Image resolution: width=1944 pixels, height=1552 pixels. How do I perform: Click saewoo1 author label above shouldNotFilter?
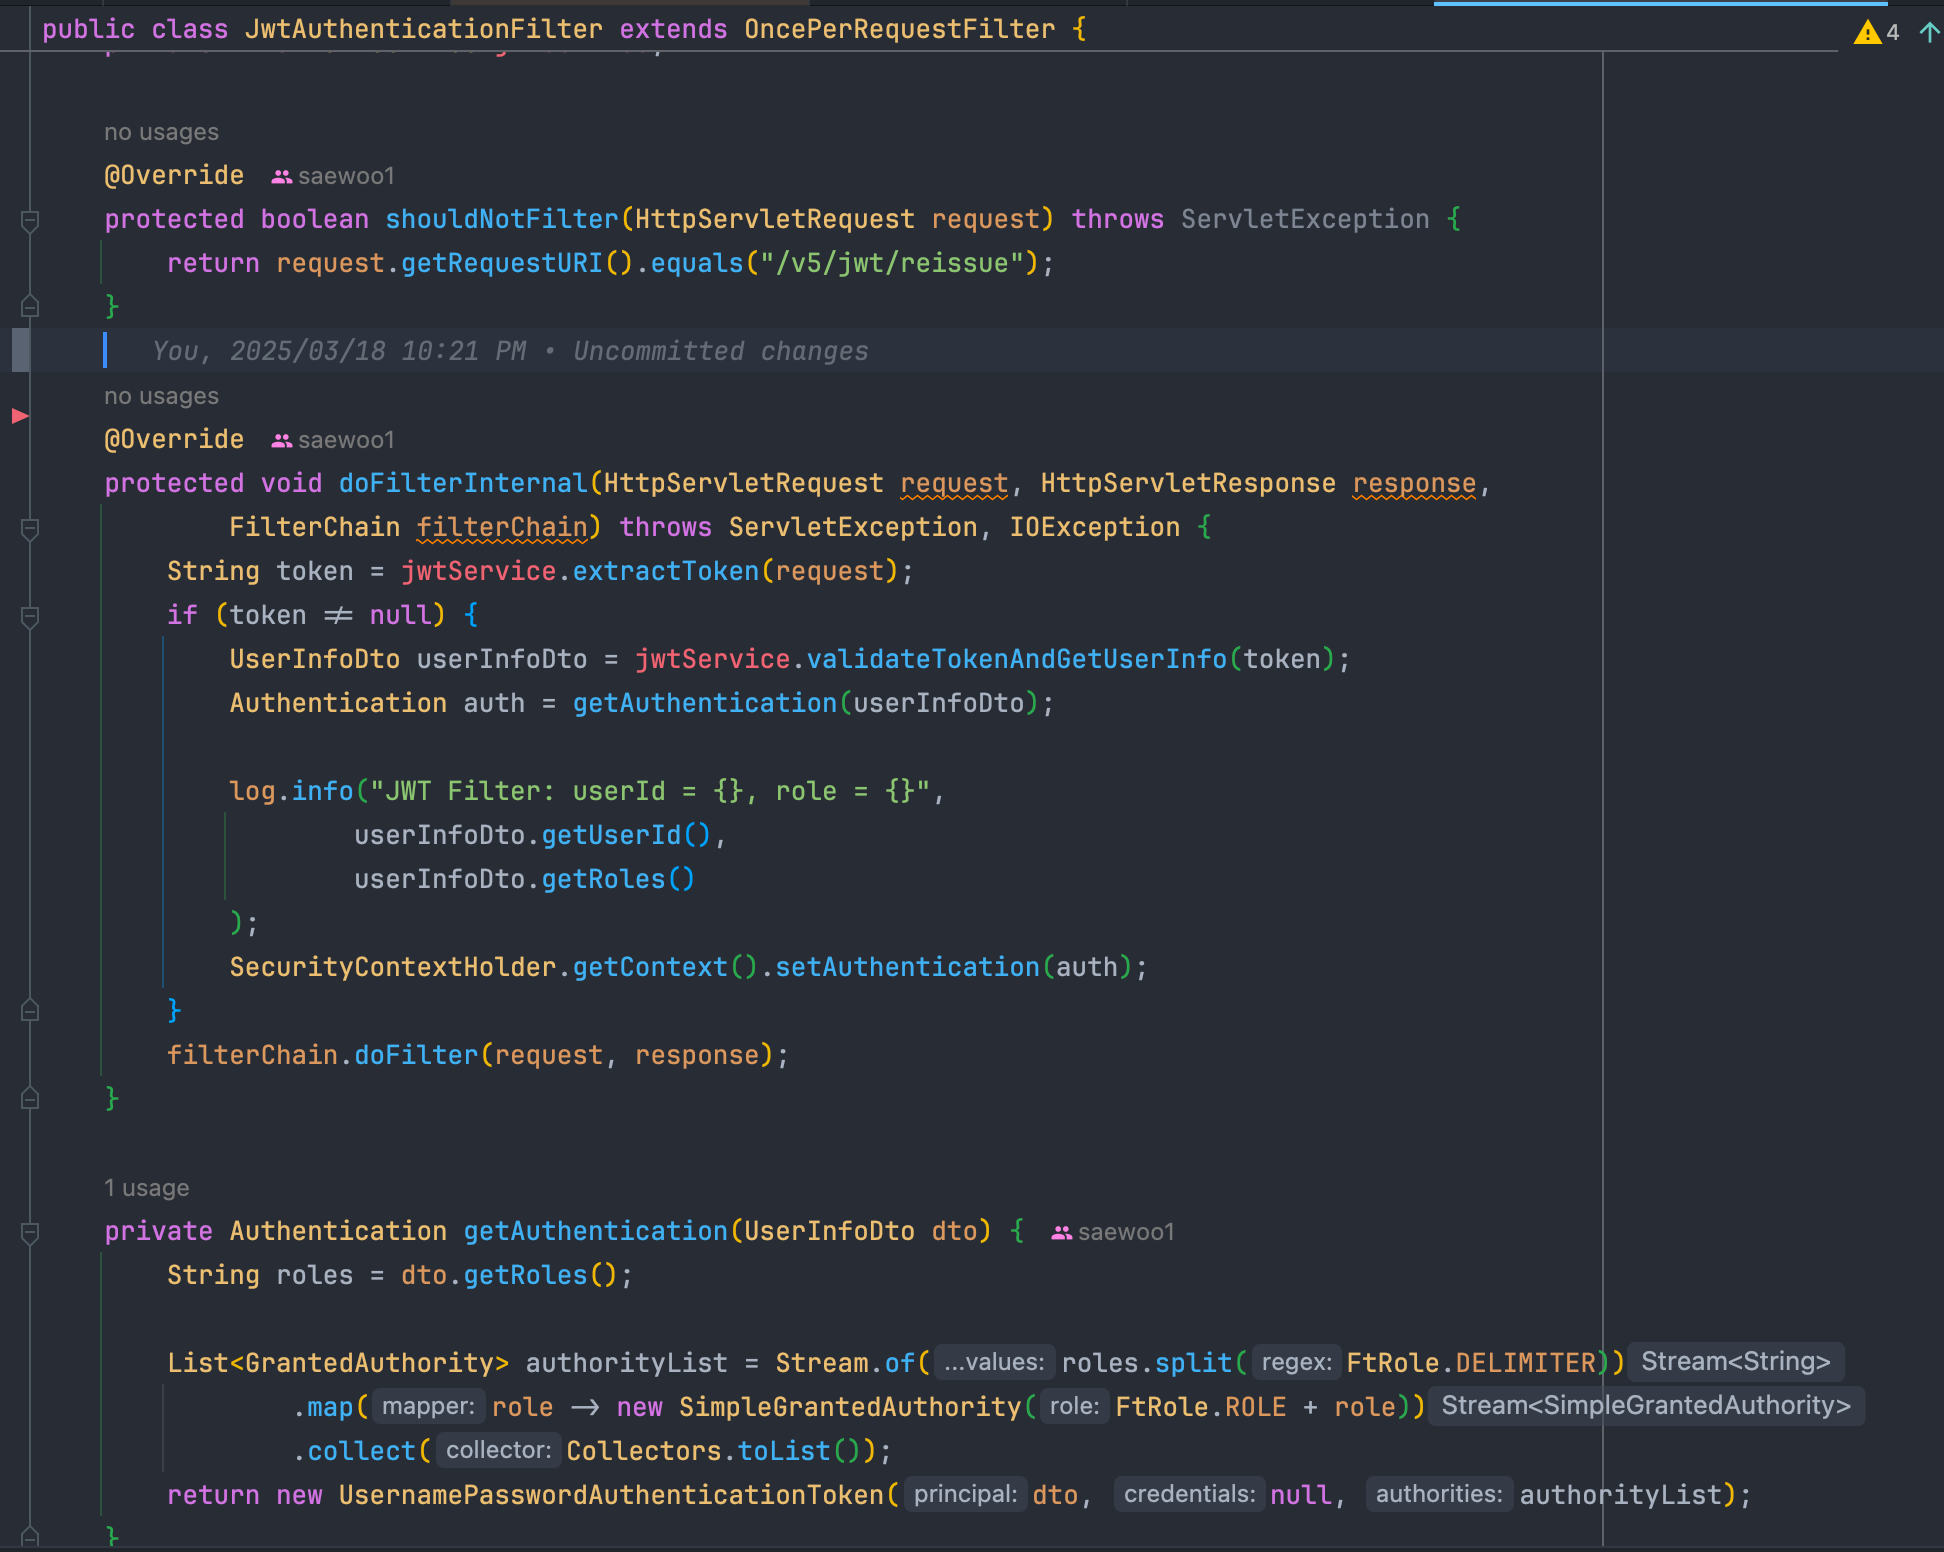tap(346, 176)
